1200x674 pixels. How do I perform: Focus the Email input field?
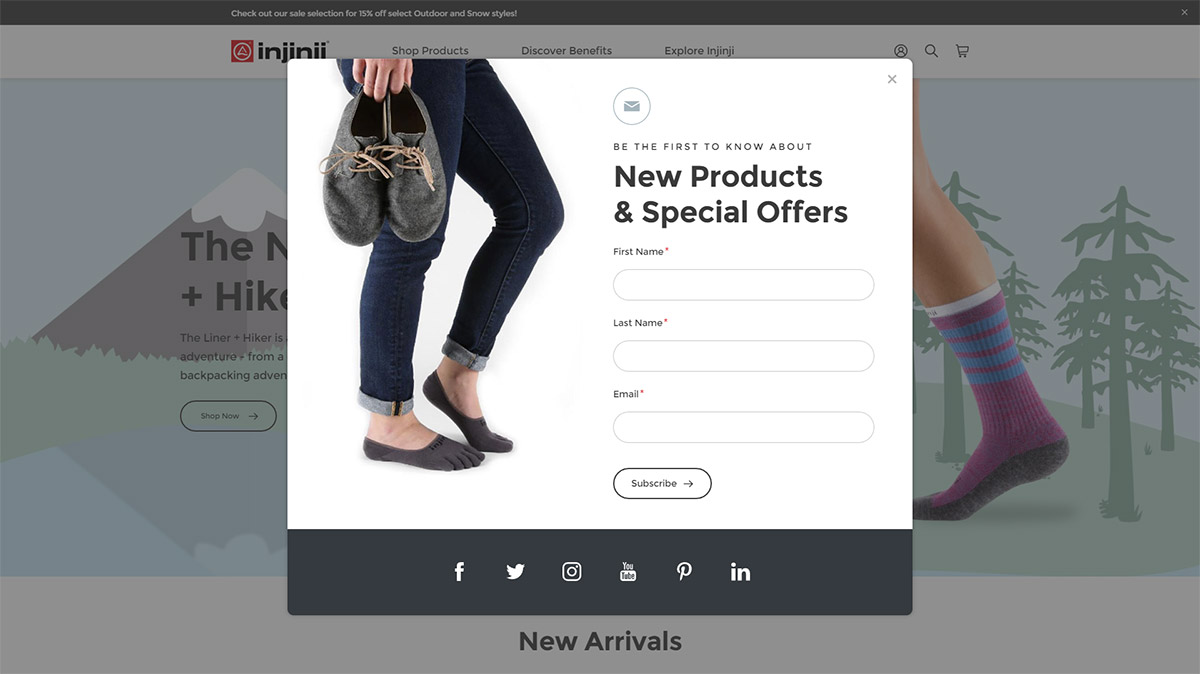743,427
